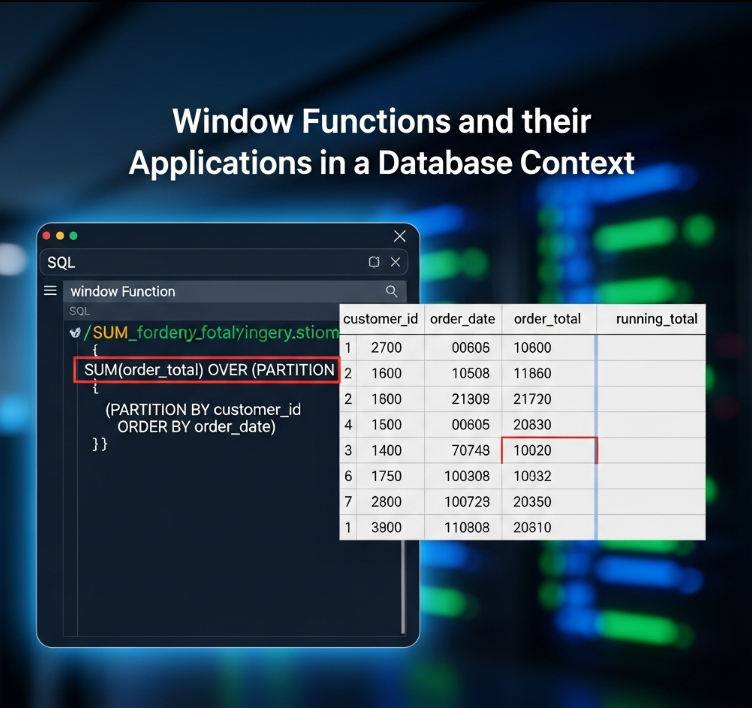Click the square pop-out icon in SQL bar
The image size is (752, 708).
tap(374, 262)
